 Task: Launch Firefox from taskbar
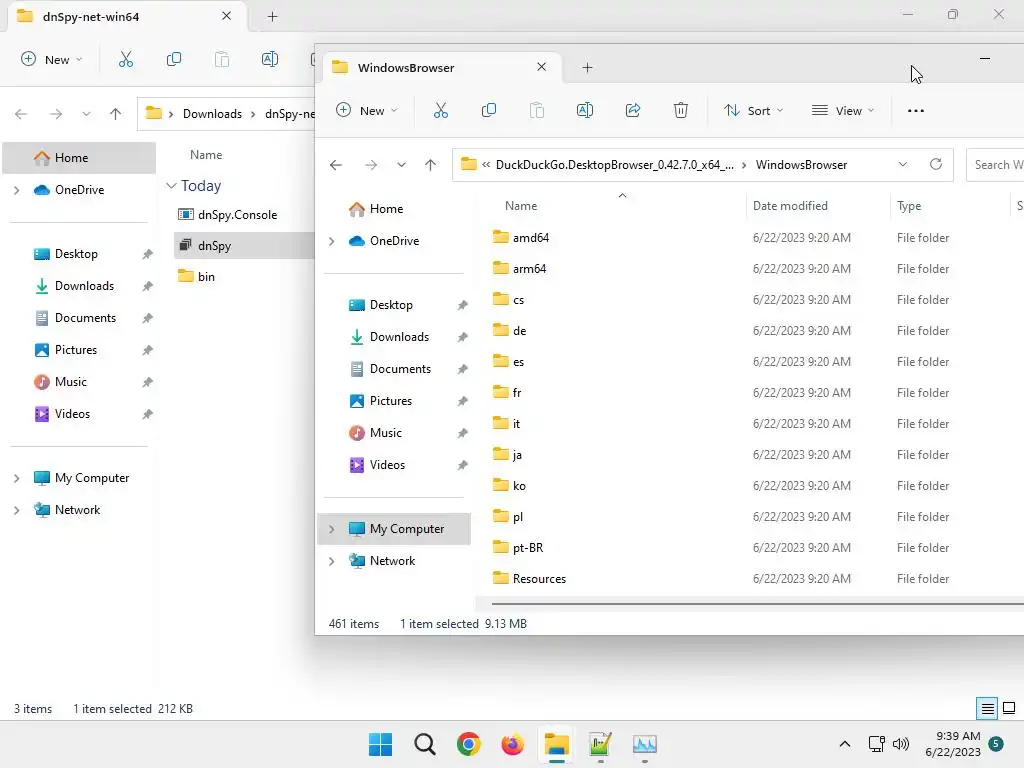point(513,744)
